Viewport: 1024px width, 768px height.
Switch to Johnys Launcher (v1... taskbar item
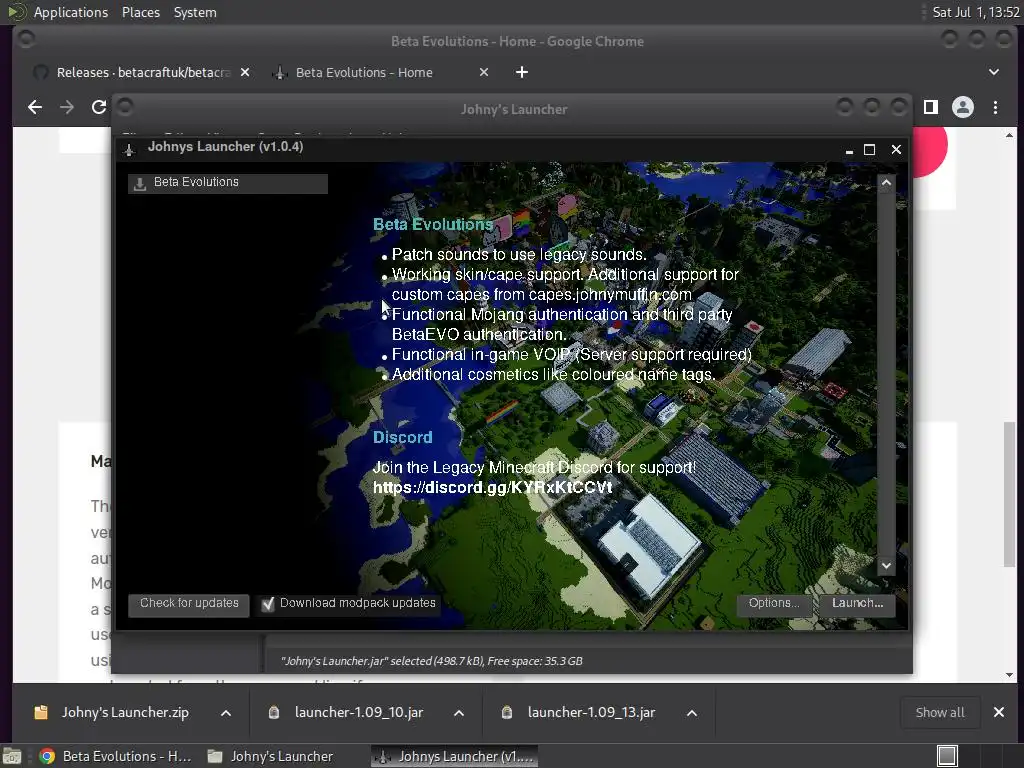(455, 756)
